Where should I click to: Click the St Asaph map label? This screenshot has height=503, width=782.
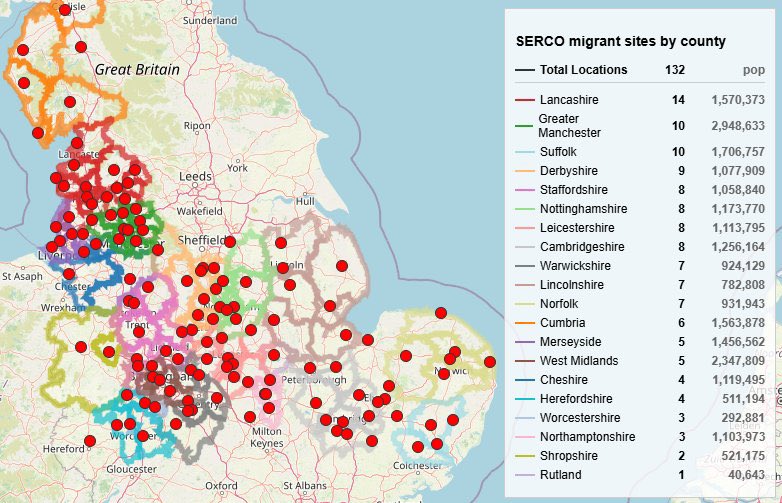click(22, 276)
